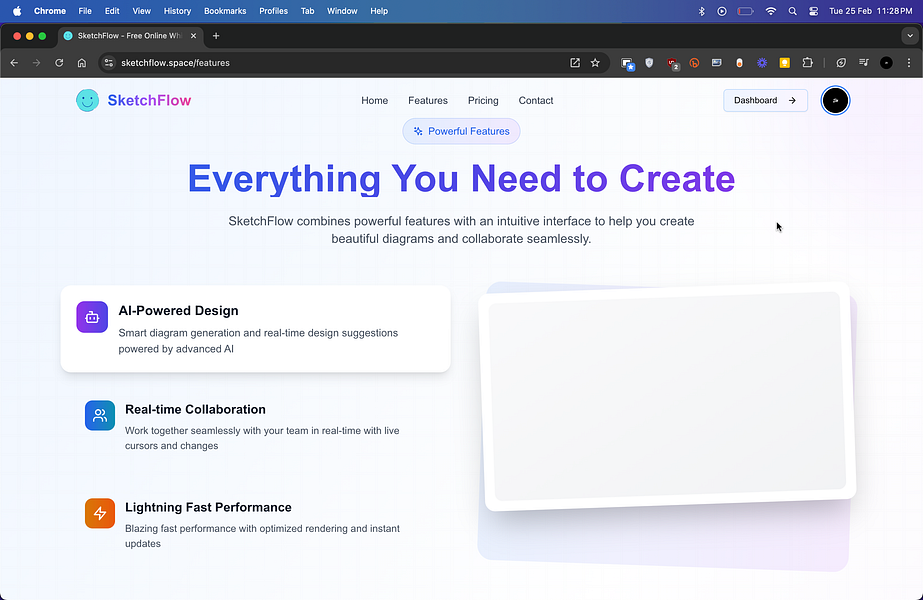This screenshot has height=600, width=923.
Task: Go to the Pricing page
Action: (483, 101)
